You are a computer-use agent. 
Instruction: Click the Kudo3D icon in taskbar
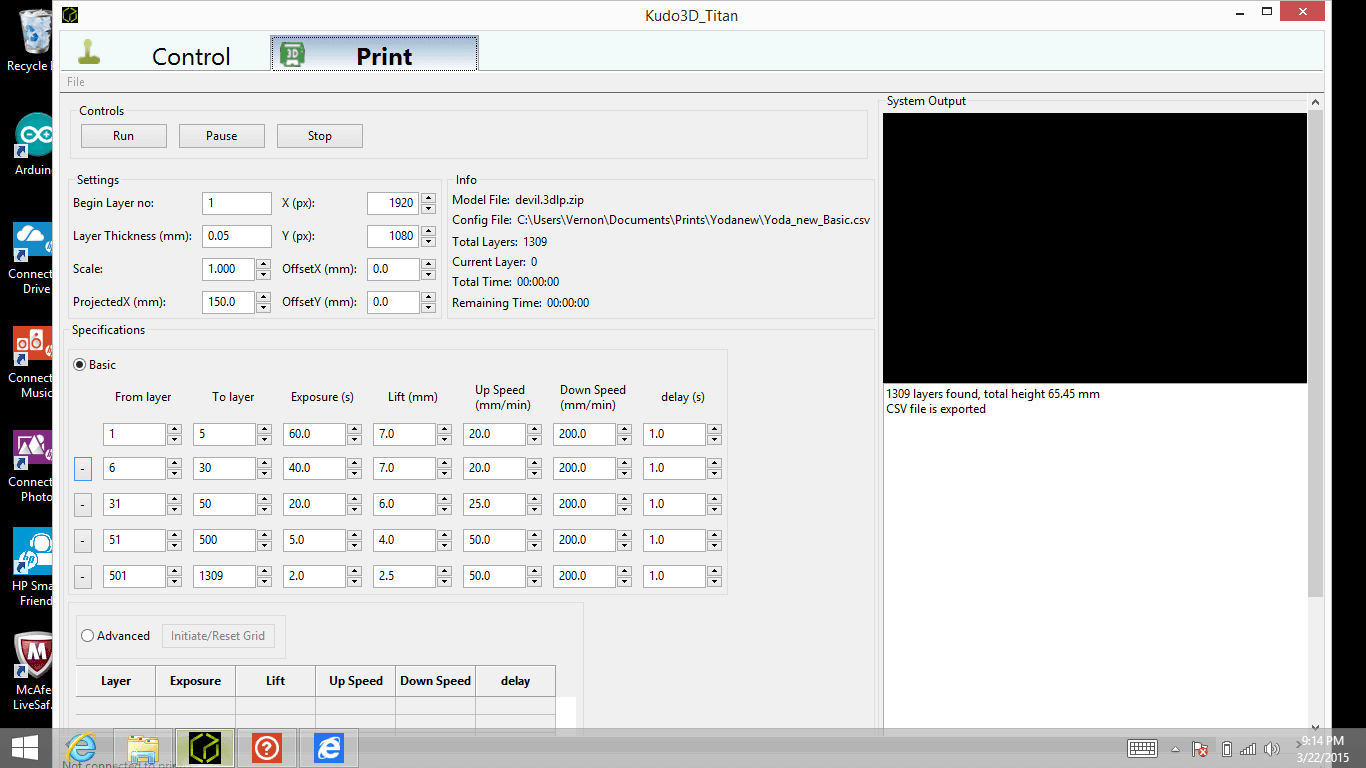point(205,747)
